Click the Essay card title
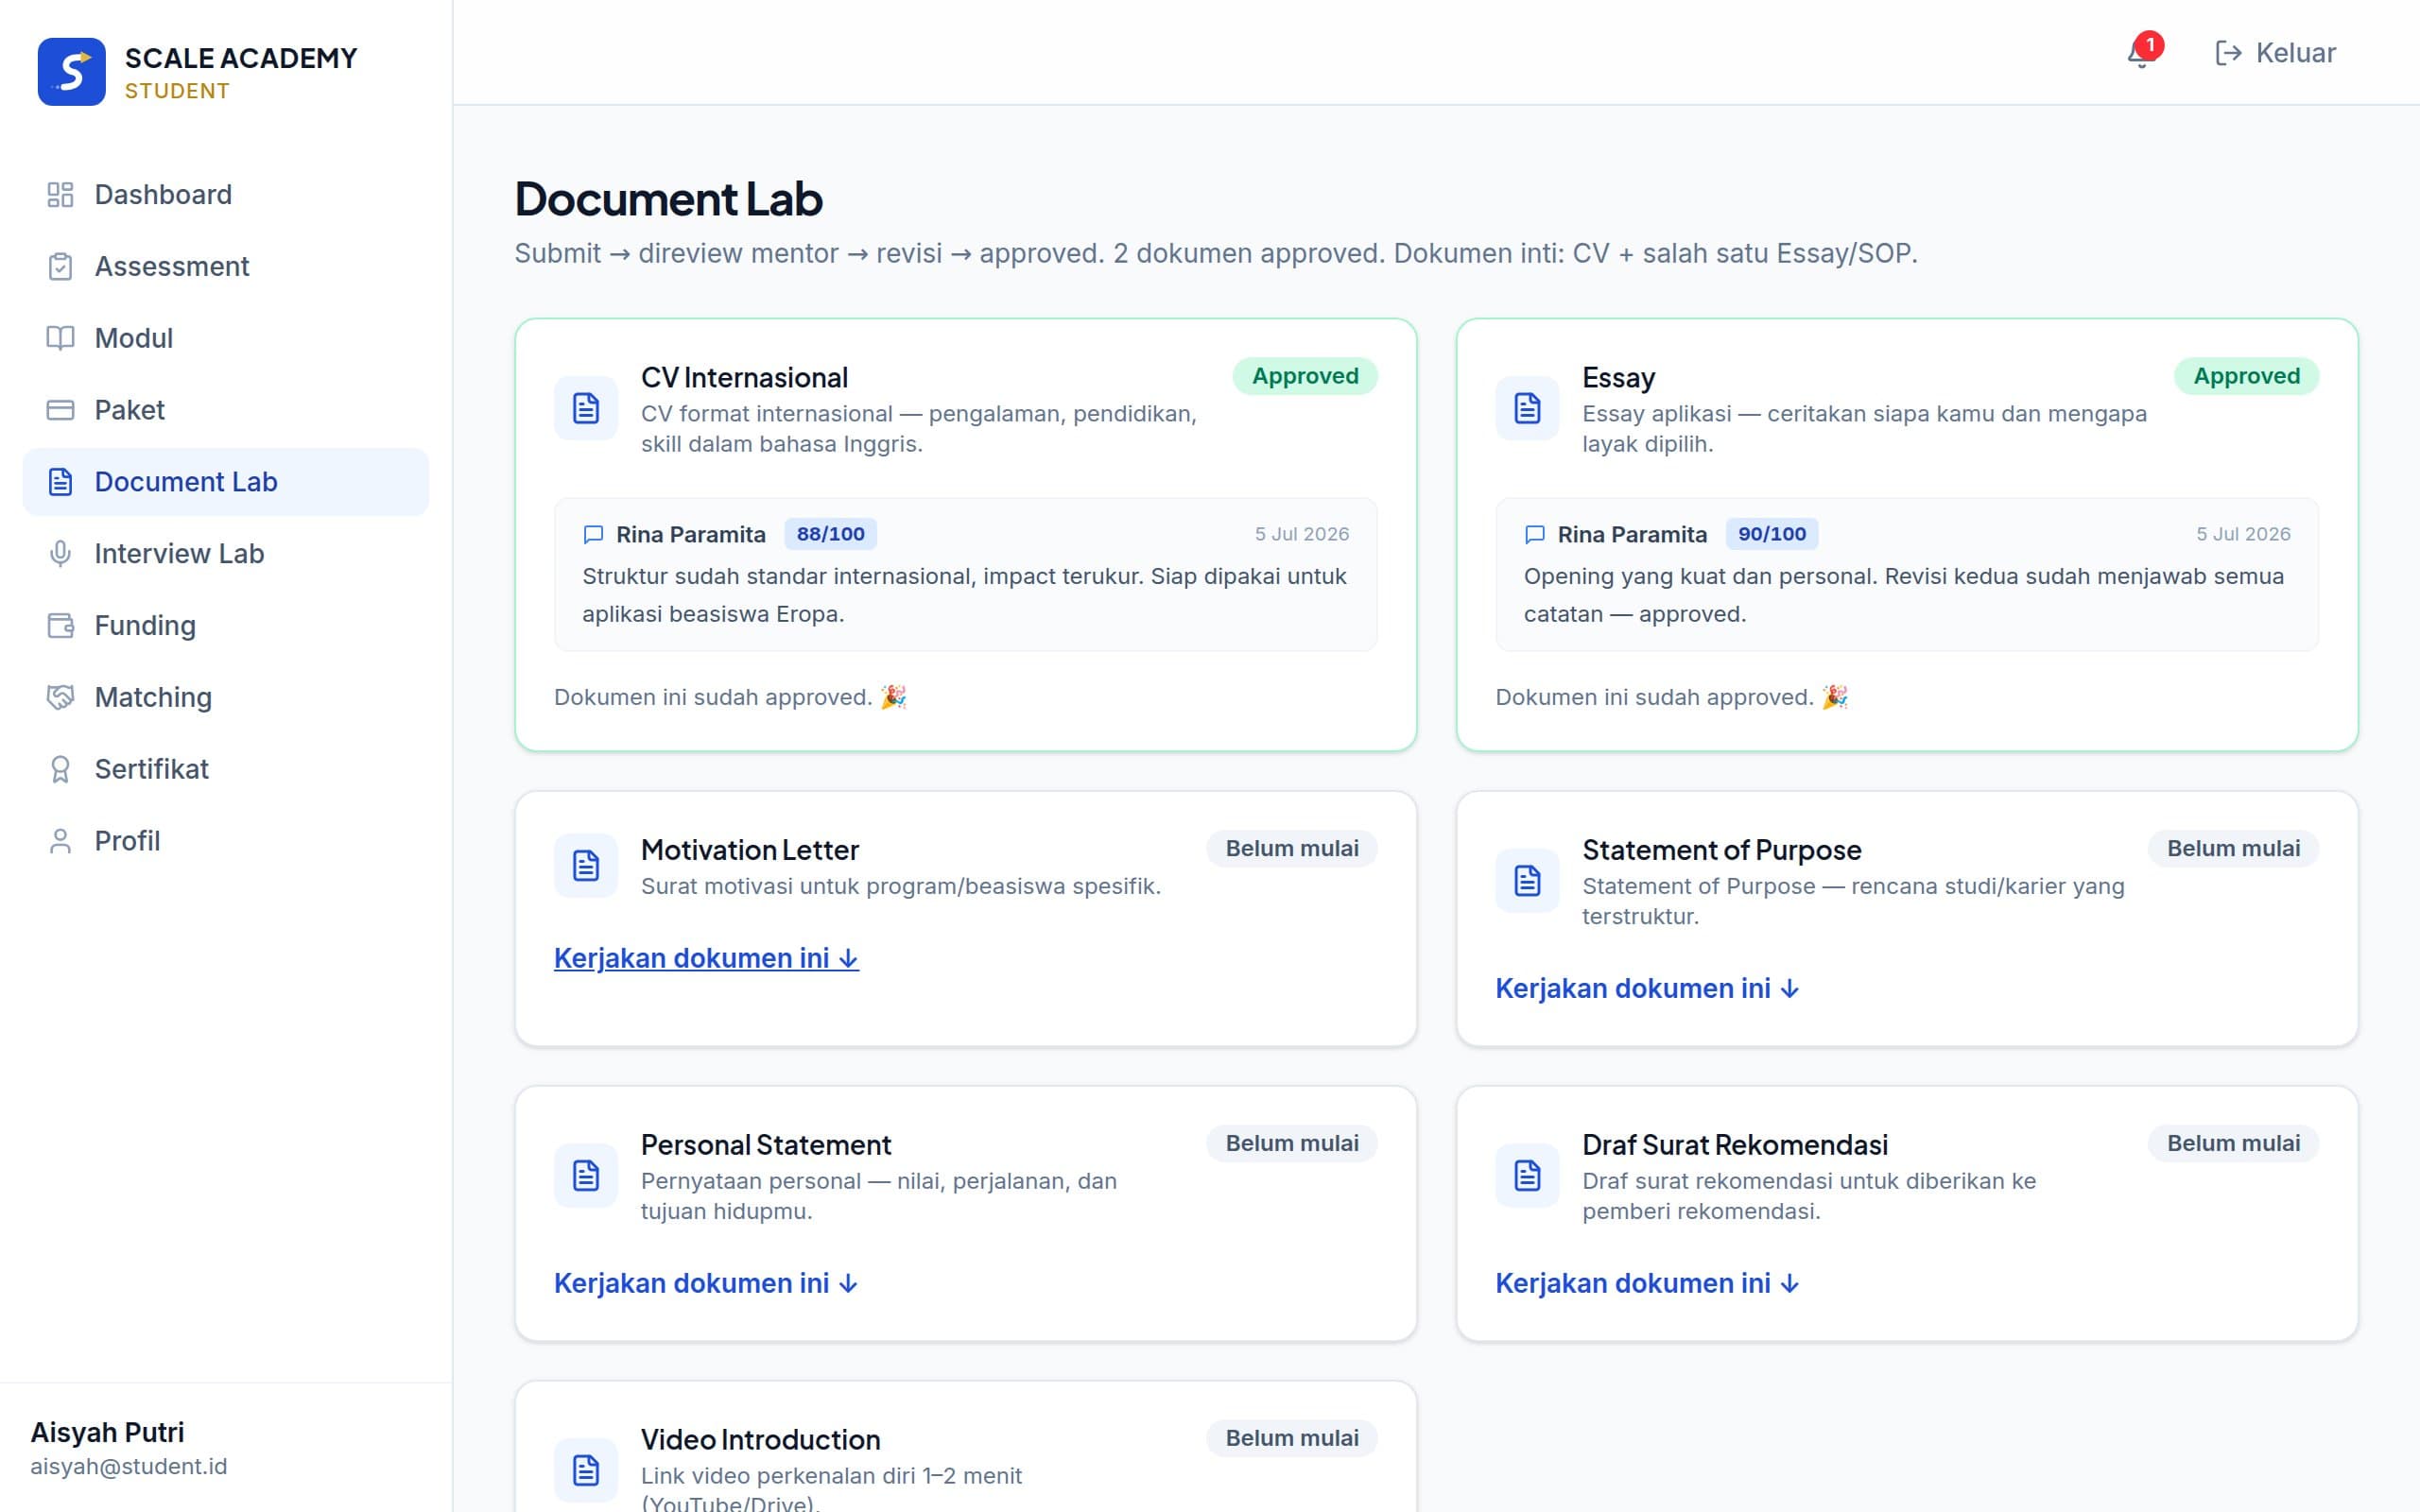This screenshot has height=1512, width=2420. (1618, 378)
